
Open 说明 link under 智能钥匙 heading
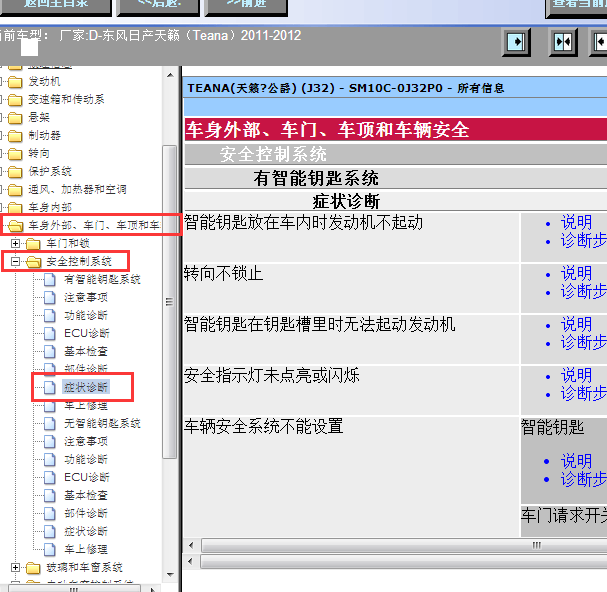(576, 462)
